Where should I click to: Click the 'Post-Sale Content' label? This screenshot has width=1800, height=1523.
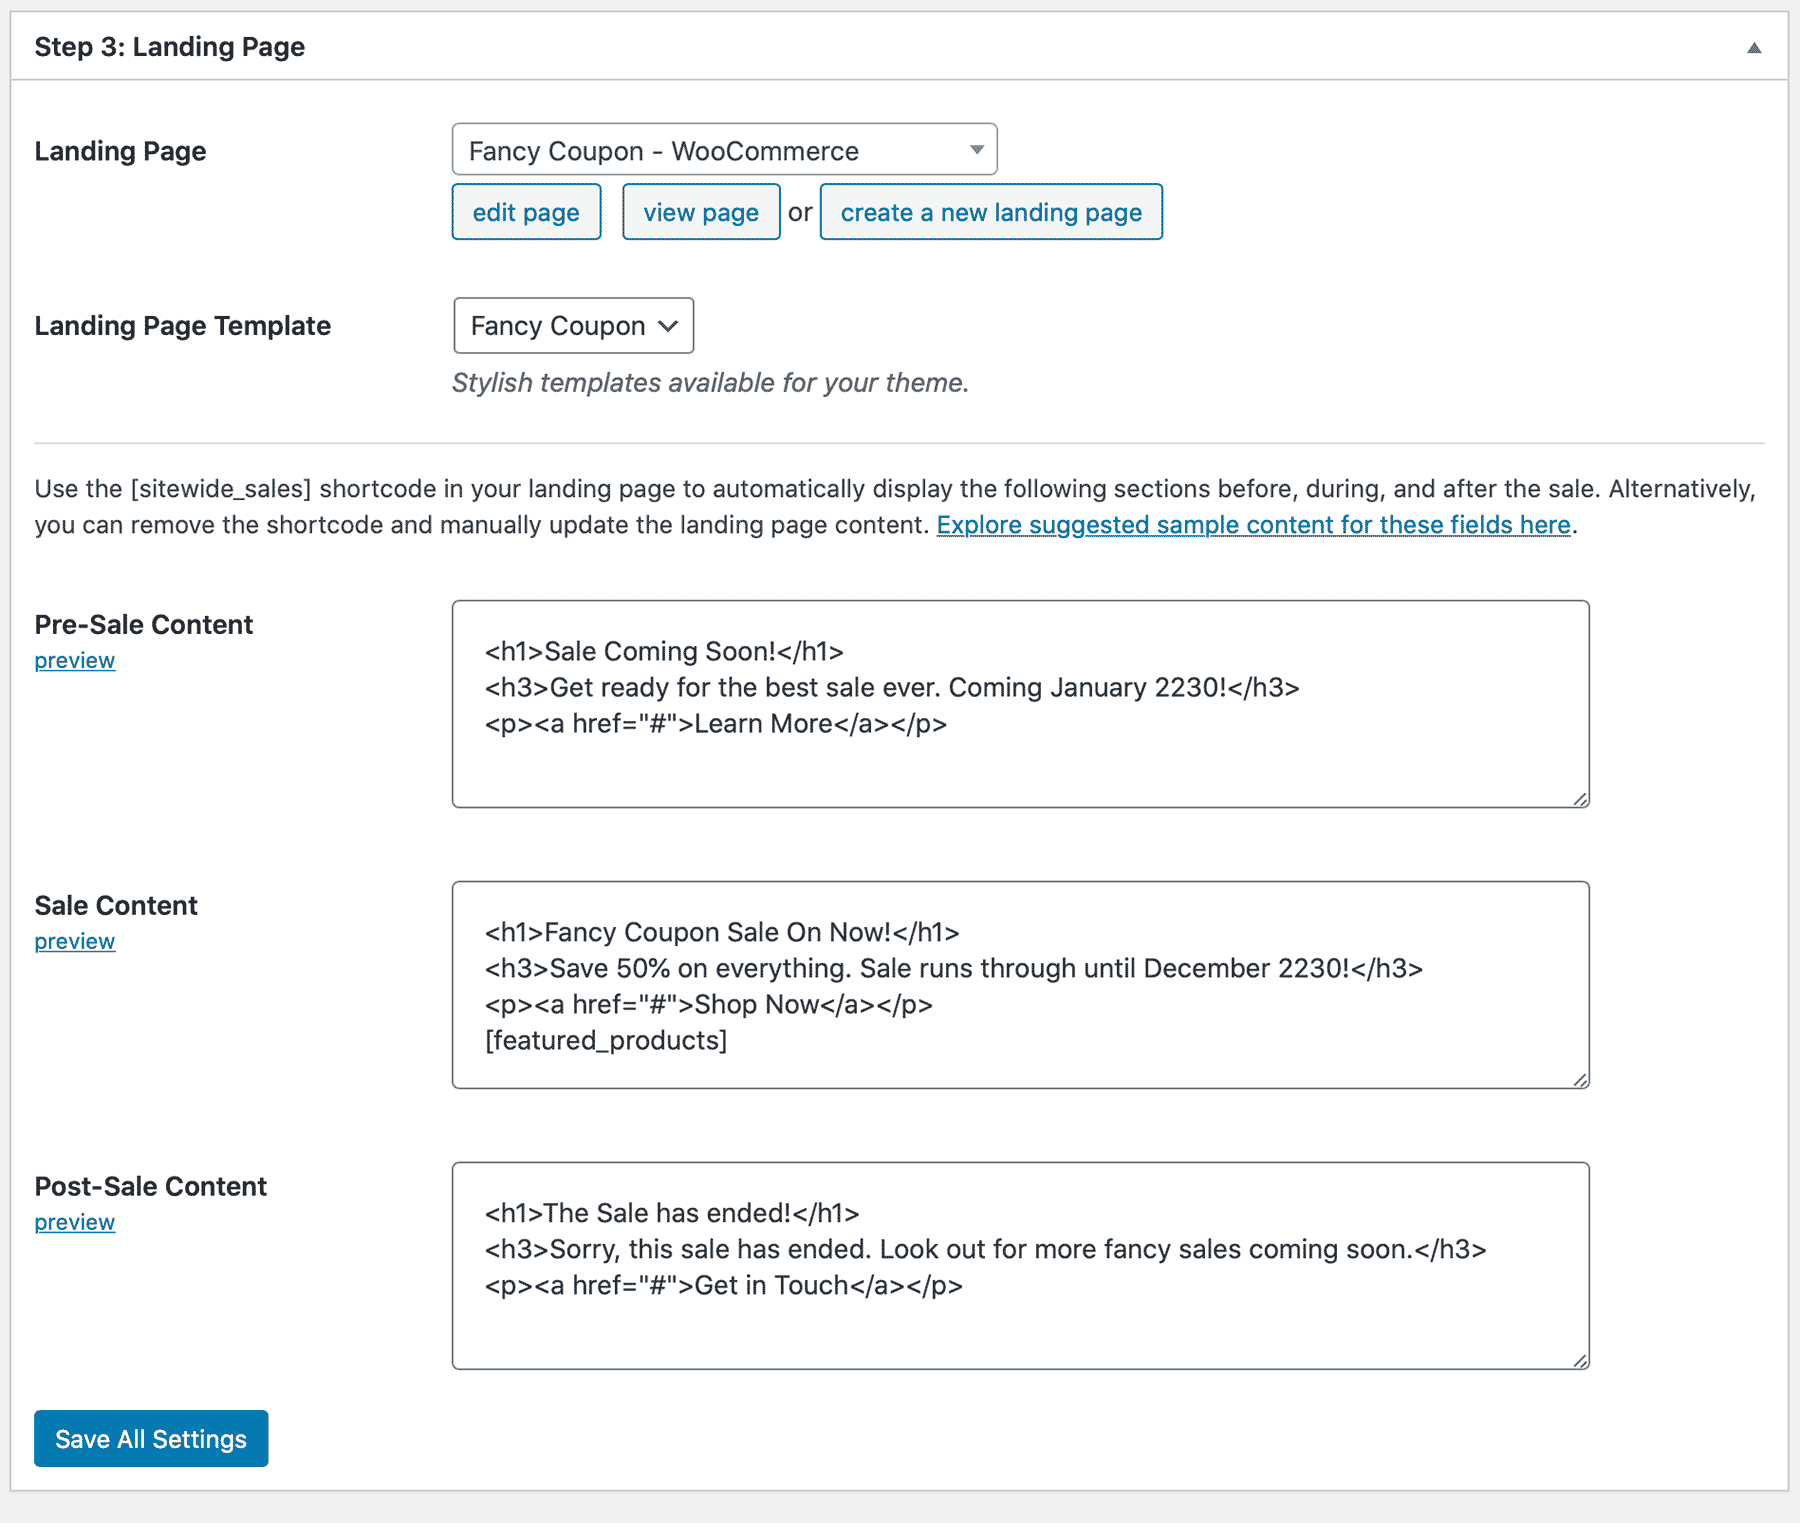(151, 1186)
